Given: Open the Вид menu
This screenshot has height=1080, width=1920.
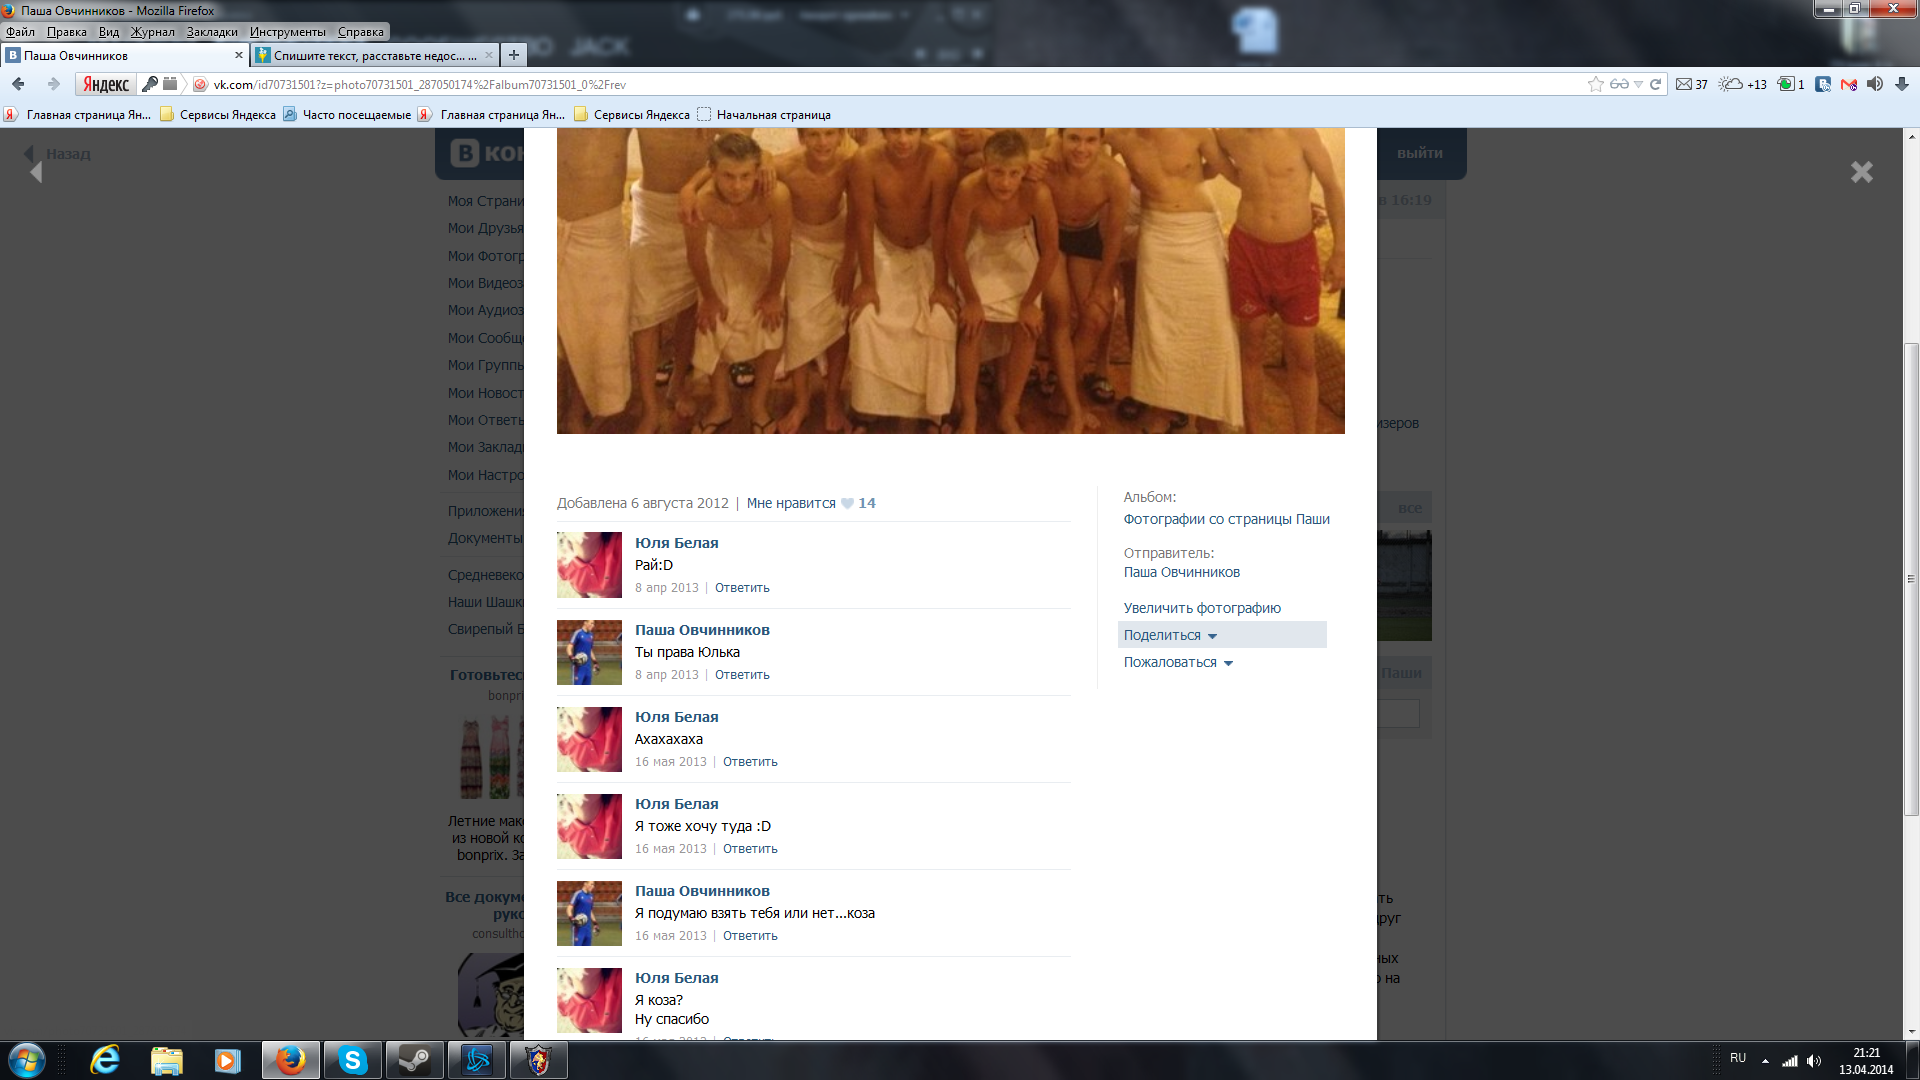Looking at the screenshot, I should (108, 32).
